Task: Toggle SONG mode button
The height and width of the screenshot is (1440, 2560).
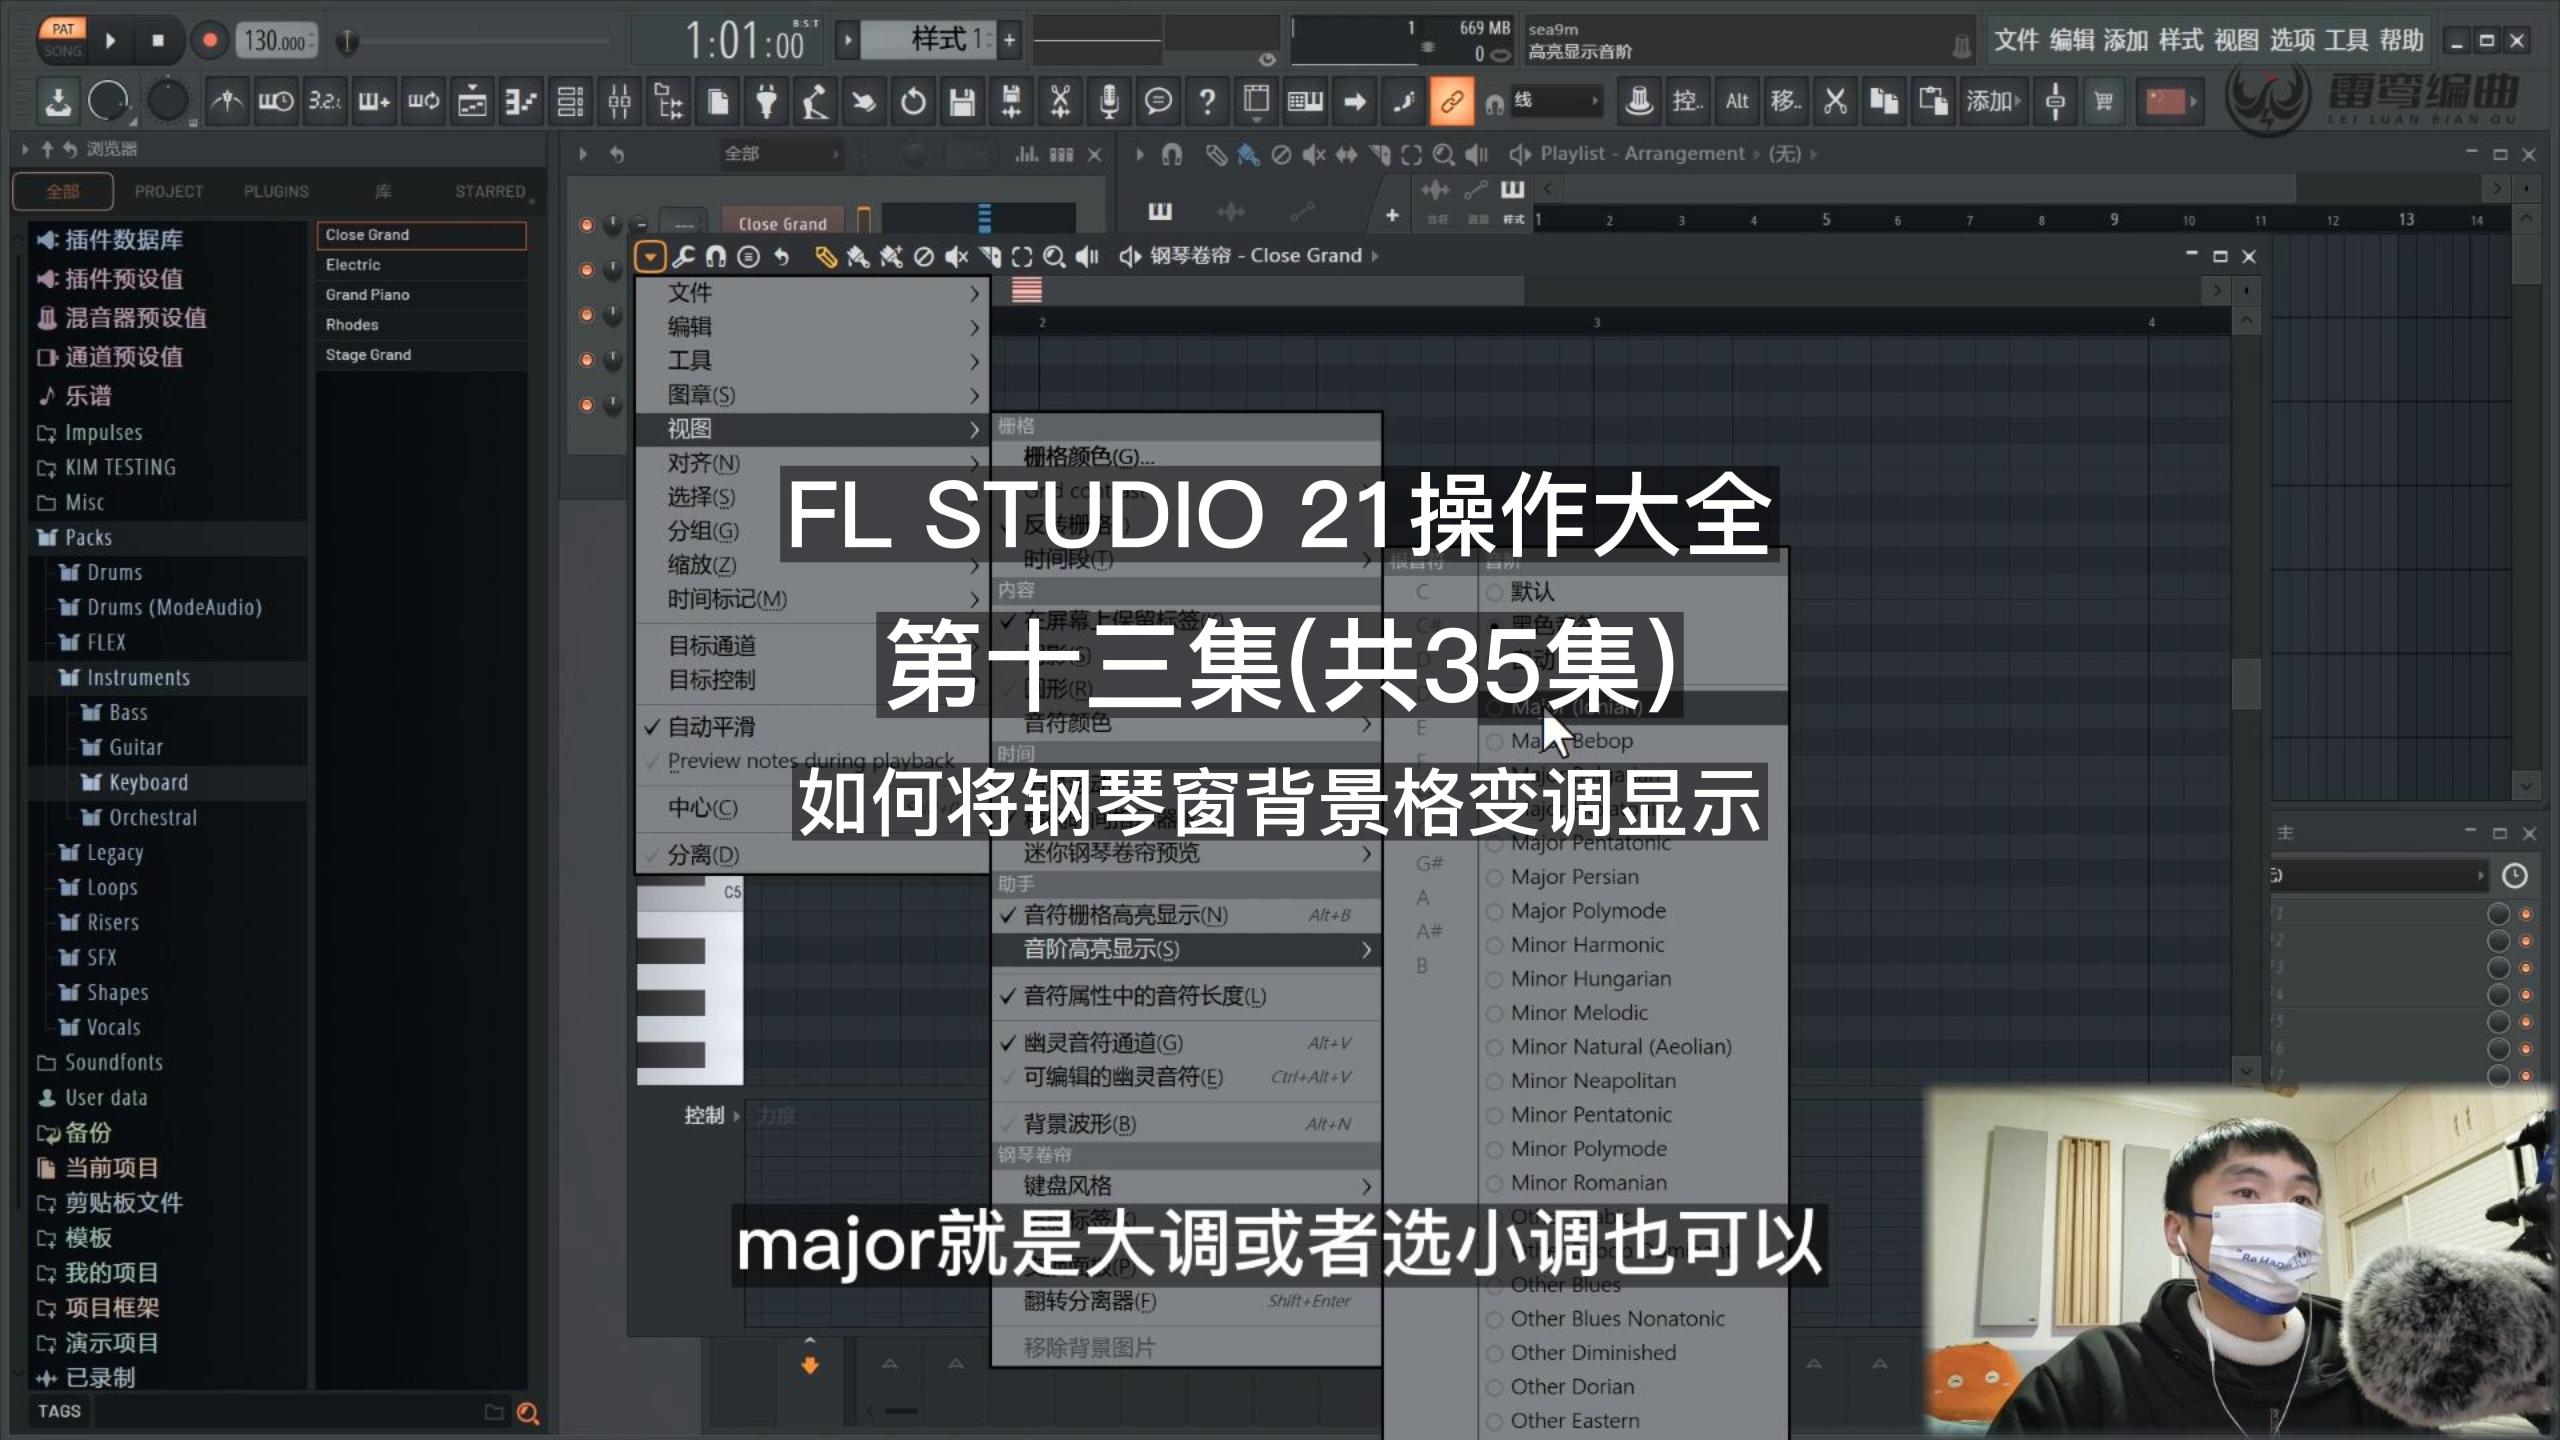Action: [x=63, y=51]
